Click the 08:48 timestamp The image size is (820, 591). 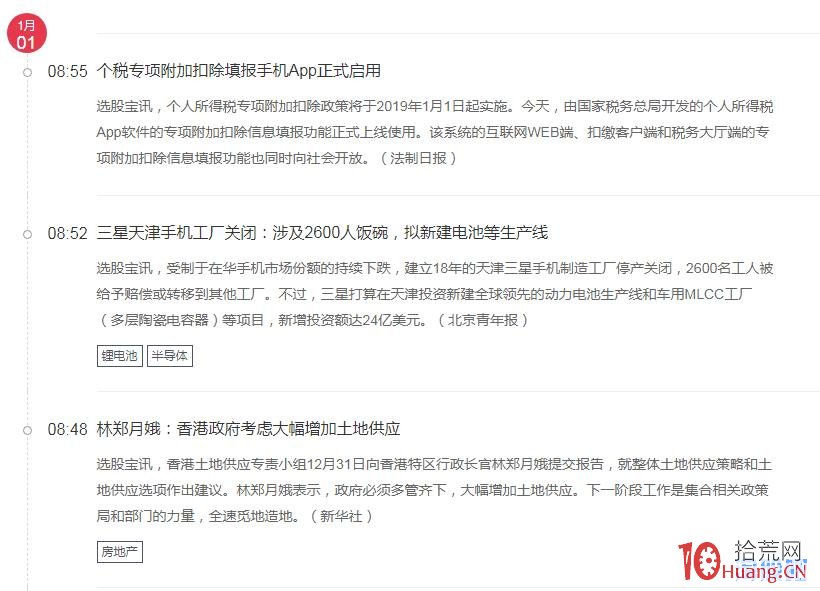click(67, 429)
